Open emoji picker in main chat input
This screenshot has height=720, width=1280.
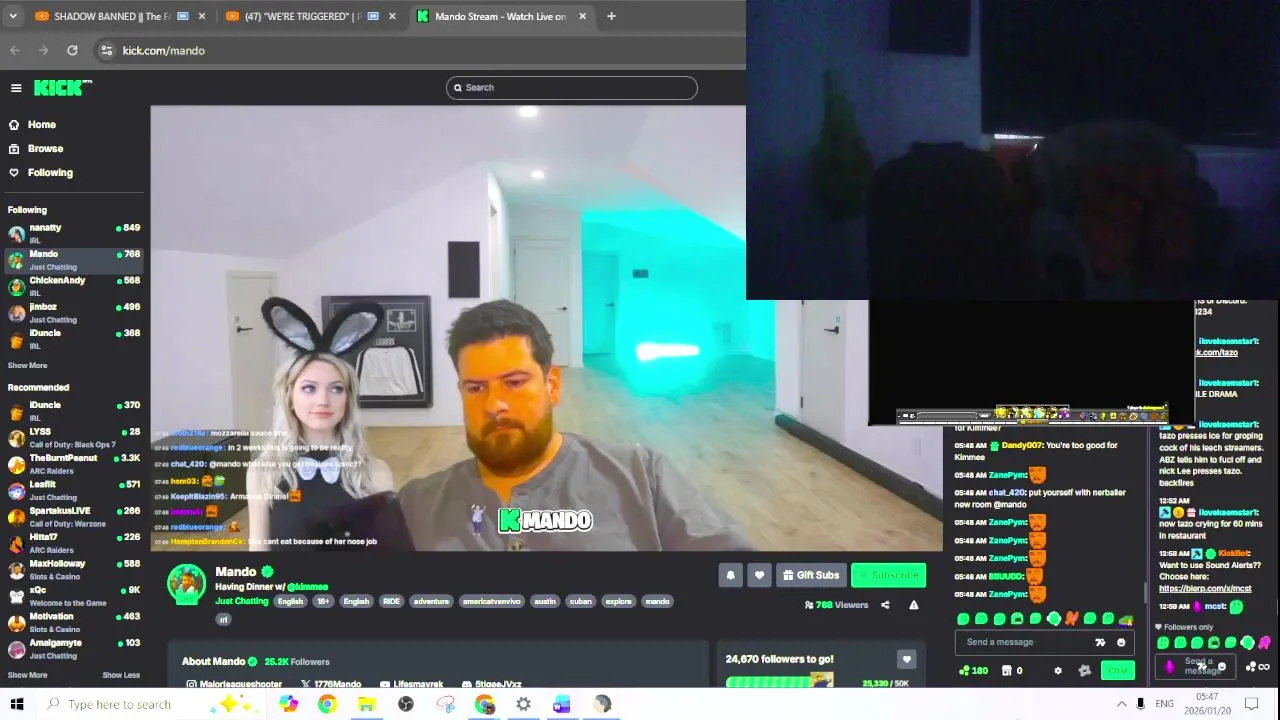[1121, 643]
